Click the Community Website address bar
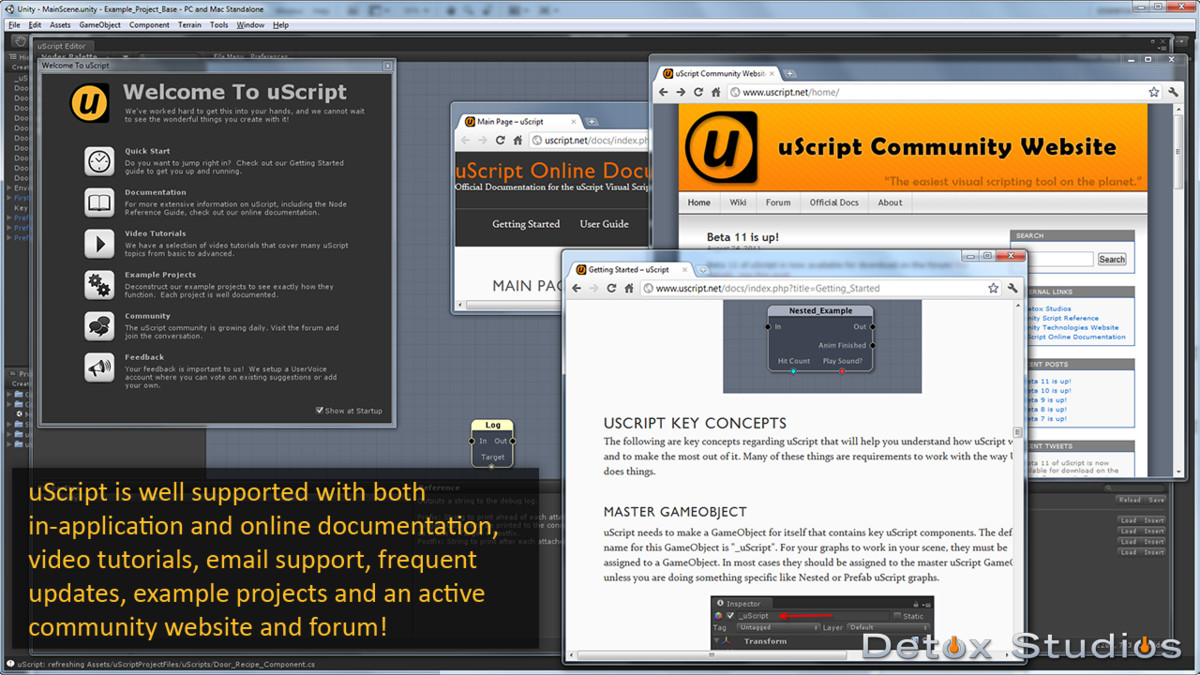1200x675 pixels. pyautogui.click(x=944, y=92)
